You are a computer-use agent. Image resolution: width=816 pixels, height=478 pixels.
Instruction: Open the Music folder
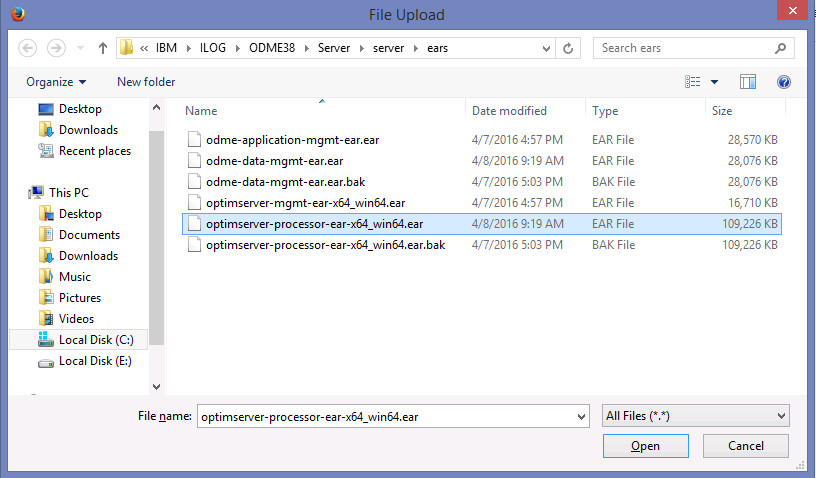[x=74, y=277]
